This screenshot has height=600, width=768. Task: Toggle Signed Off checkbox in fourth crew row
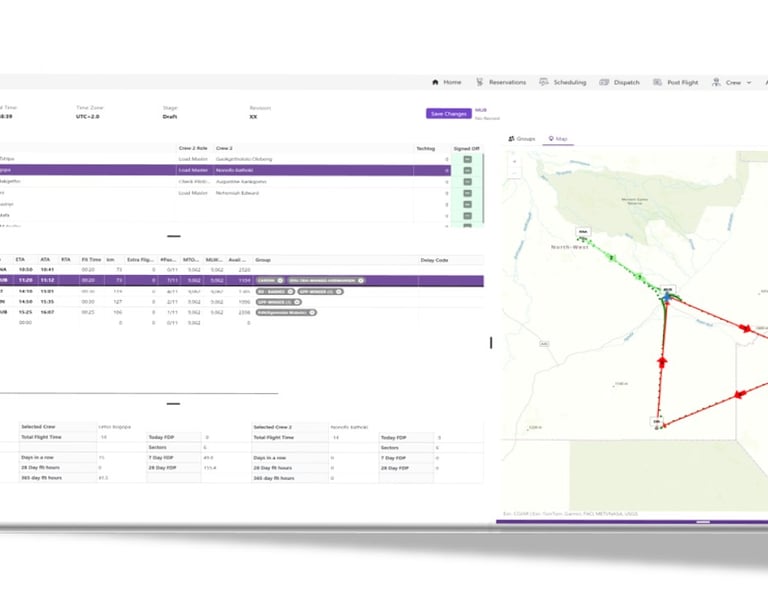pos(467,193)
